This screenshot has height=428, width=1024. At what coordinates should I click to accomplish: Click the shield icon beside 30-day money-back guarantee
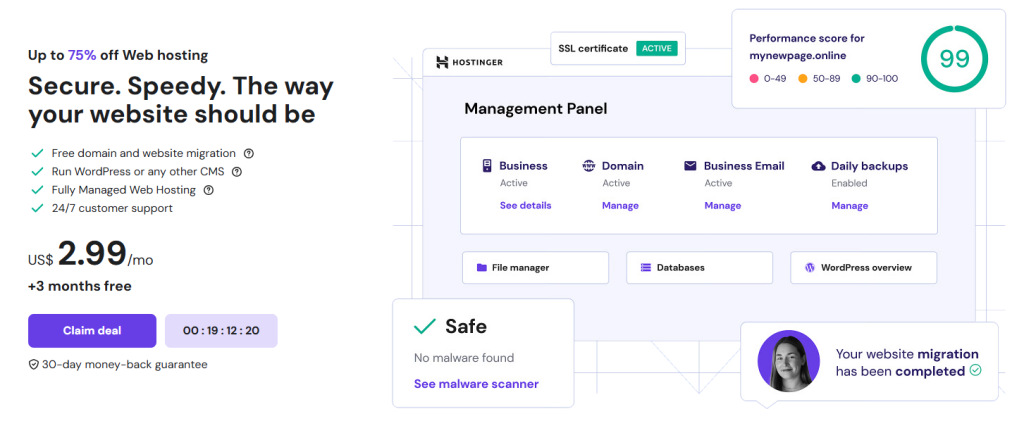click(x=33, y=365)
